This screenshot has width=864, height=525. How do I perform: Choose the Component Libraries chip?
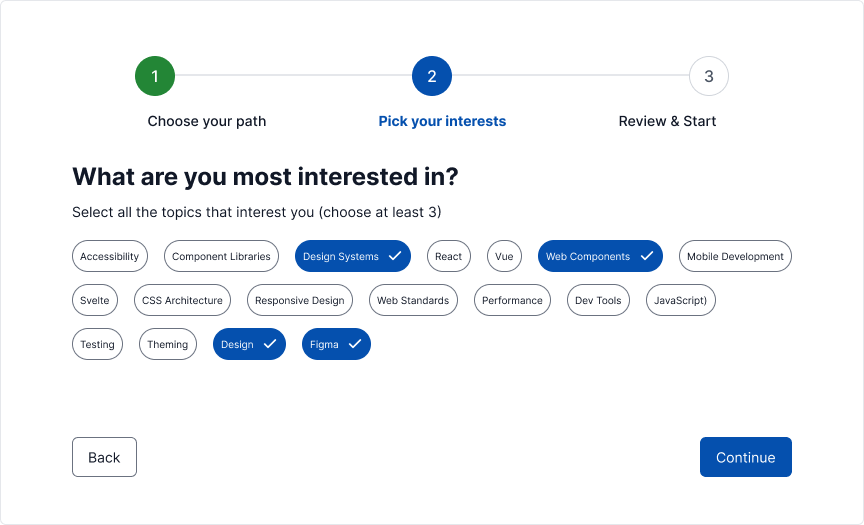221,256
